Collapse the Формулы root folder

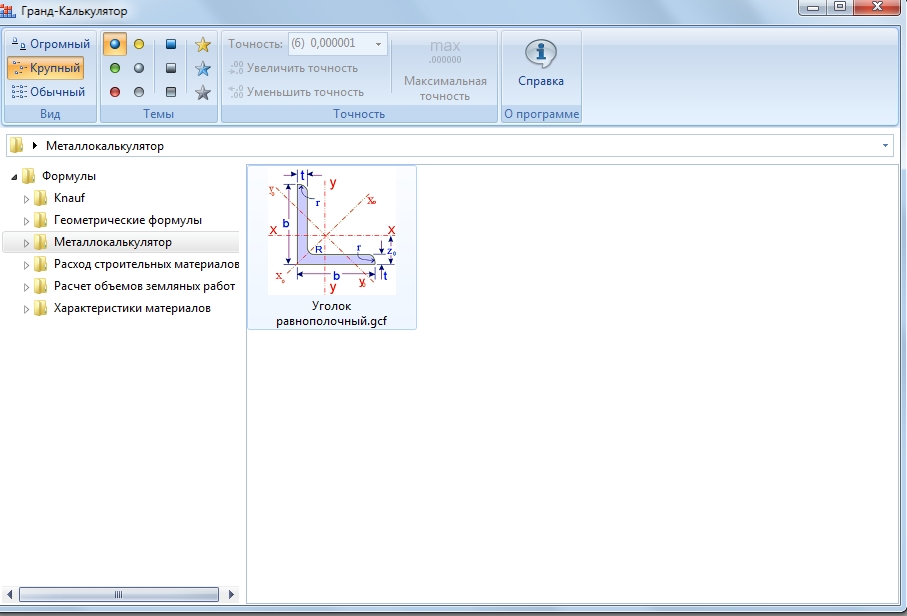[x=14, y=176]
